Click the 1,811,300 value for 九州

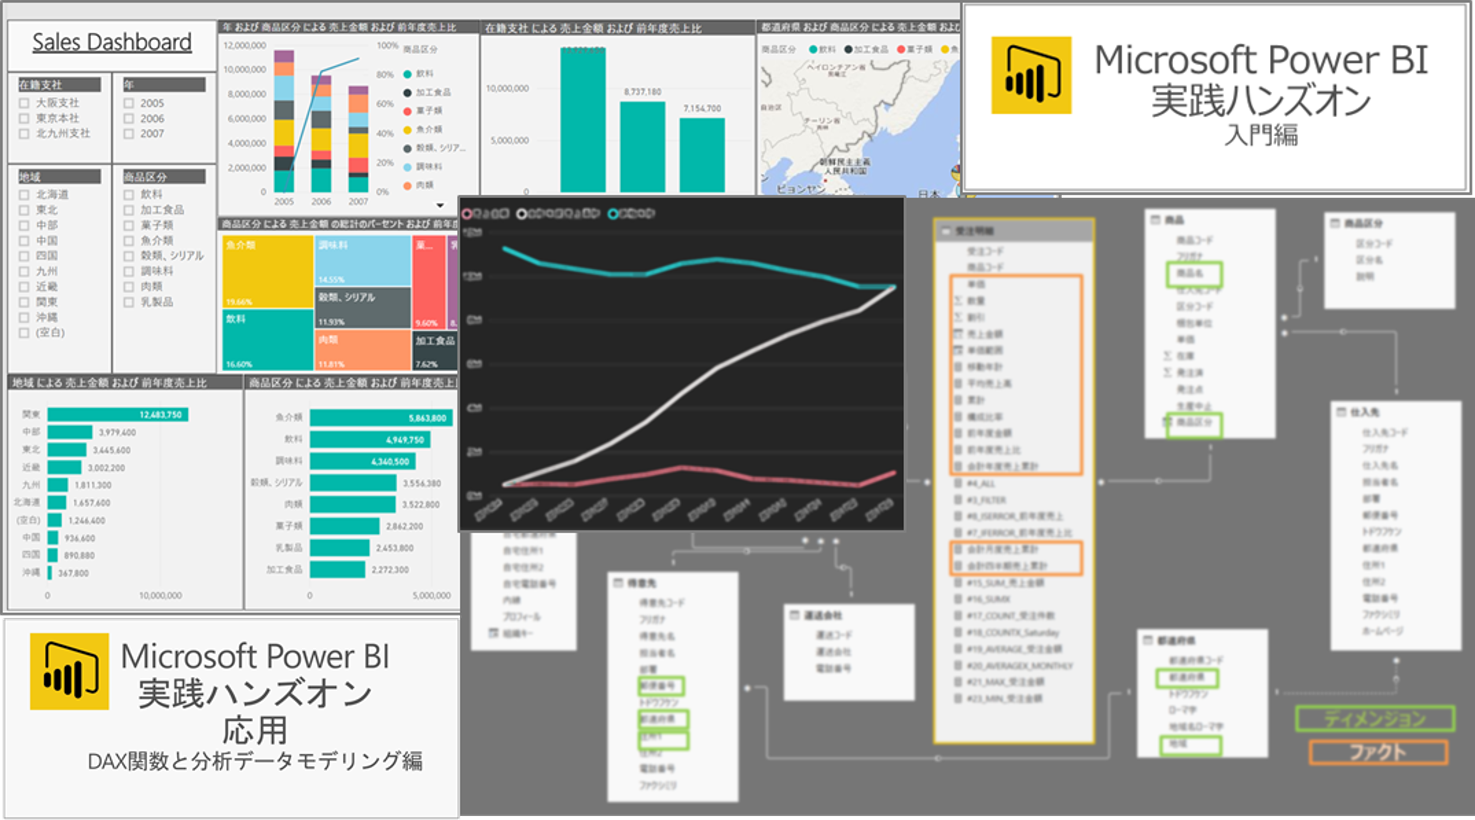[x=93, y=485]
